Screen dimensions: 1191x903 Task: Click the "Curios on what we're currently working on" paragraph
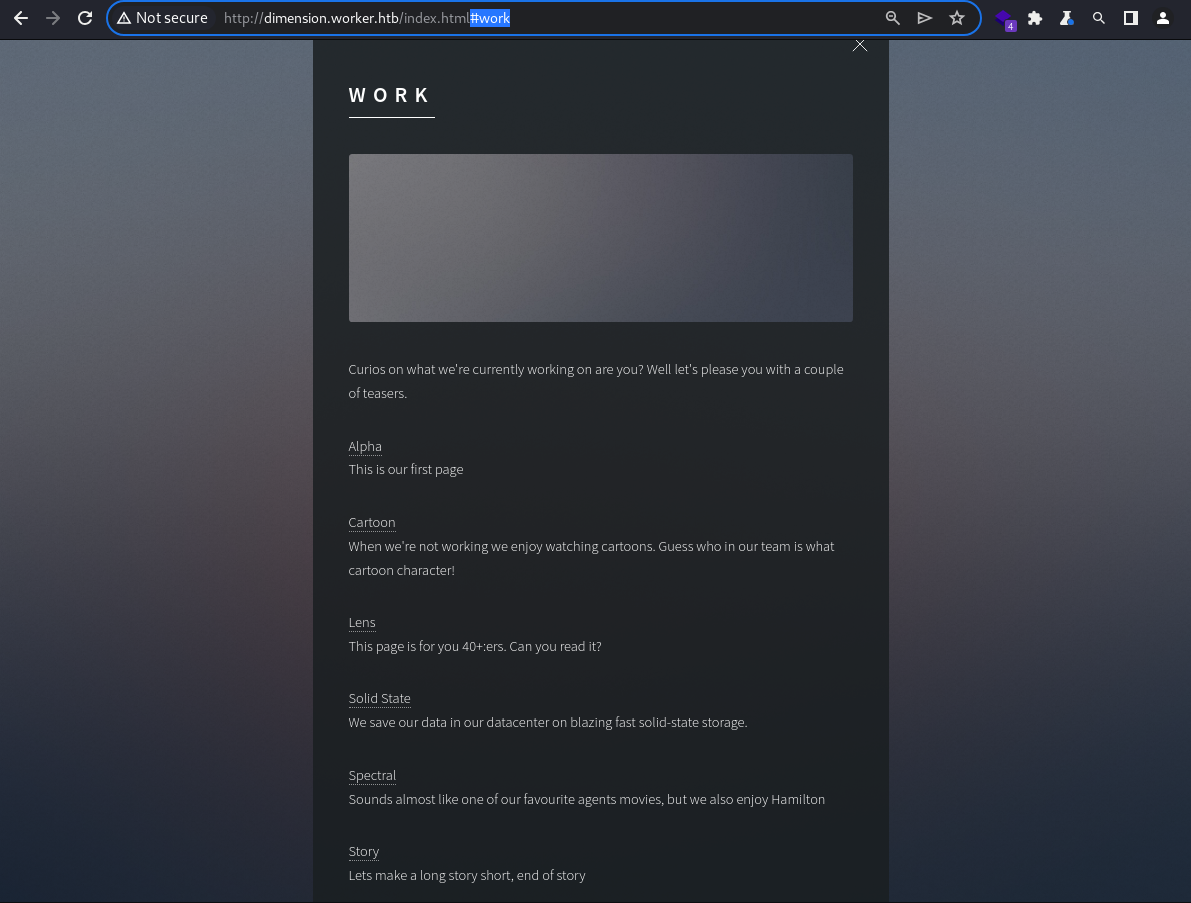point(596,381)
